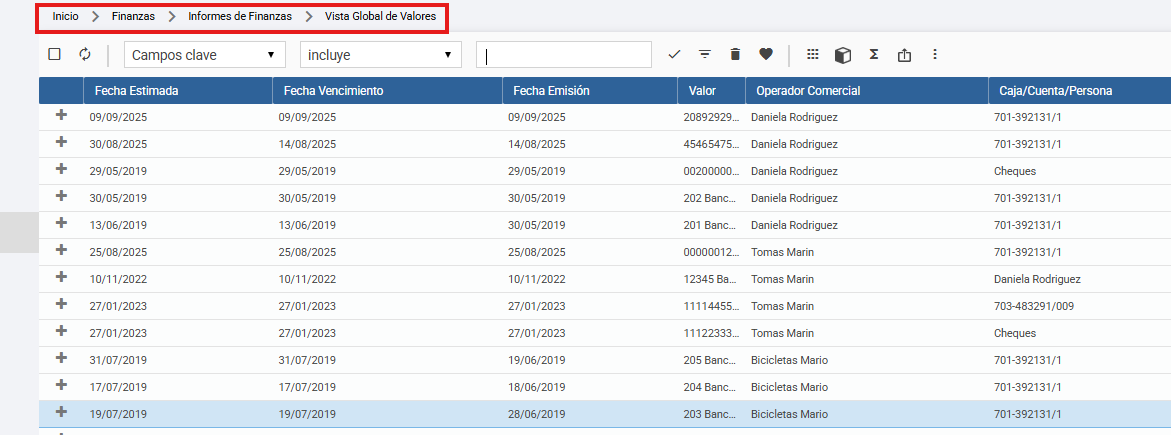
Task: Click Fecha Emisión 19/06/2019 cell
Action: coord(537,360)
